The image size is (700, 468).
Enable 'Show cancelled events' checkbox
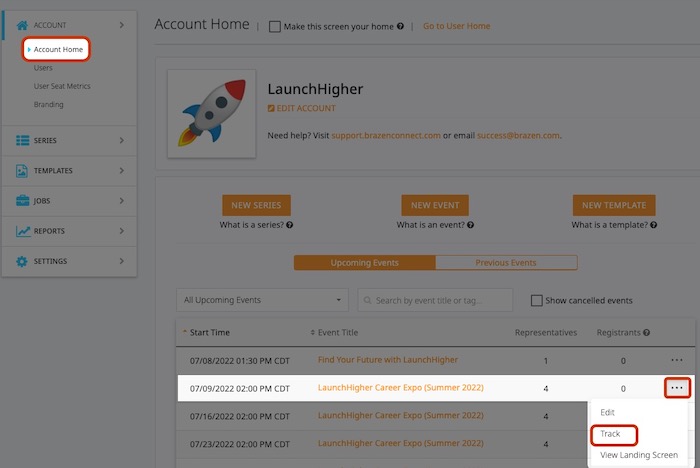point(537,300)
